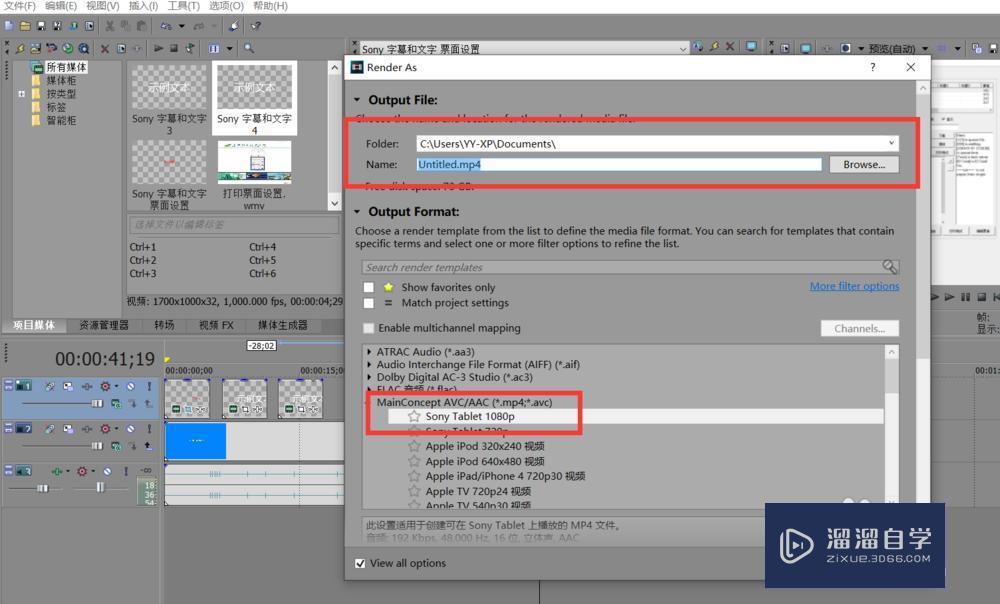Click the lightning bolt import media icon
The height and width of the screenshot is (604, 1000).
(20, 48)
